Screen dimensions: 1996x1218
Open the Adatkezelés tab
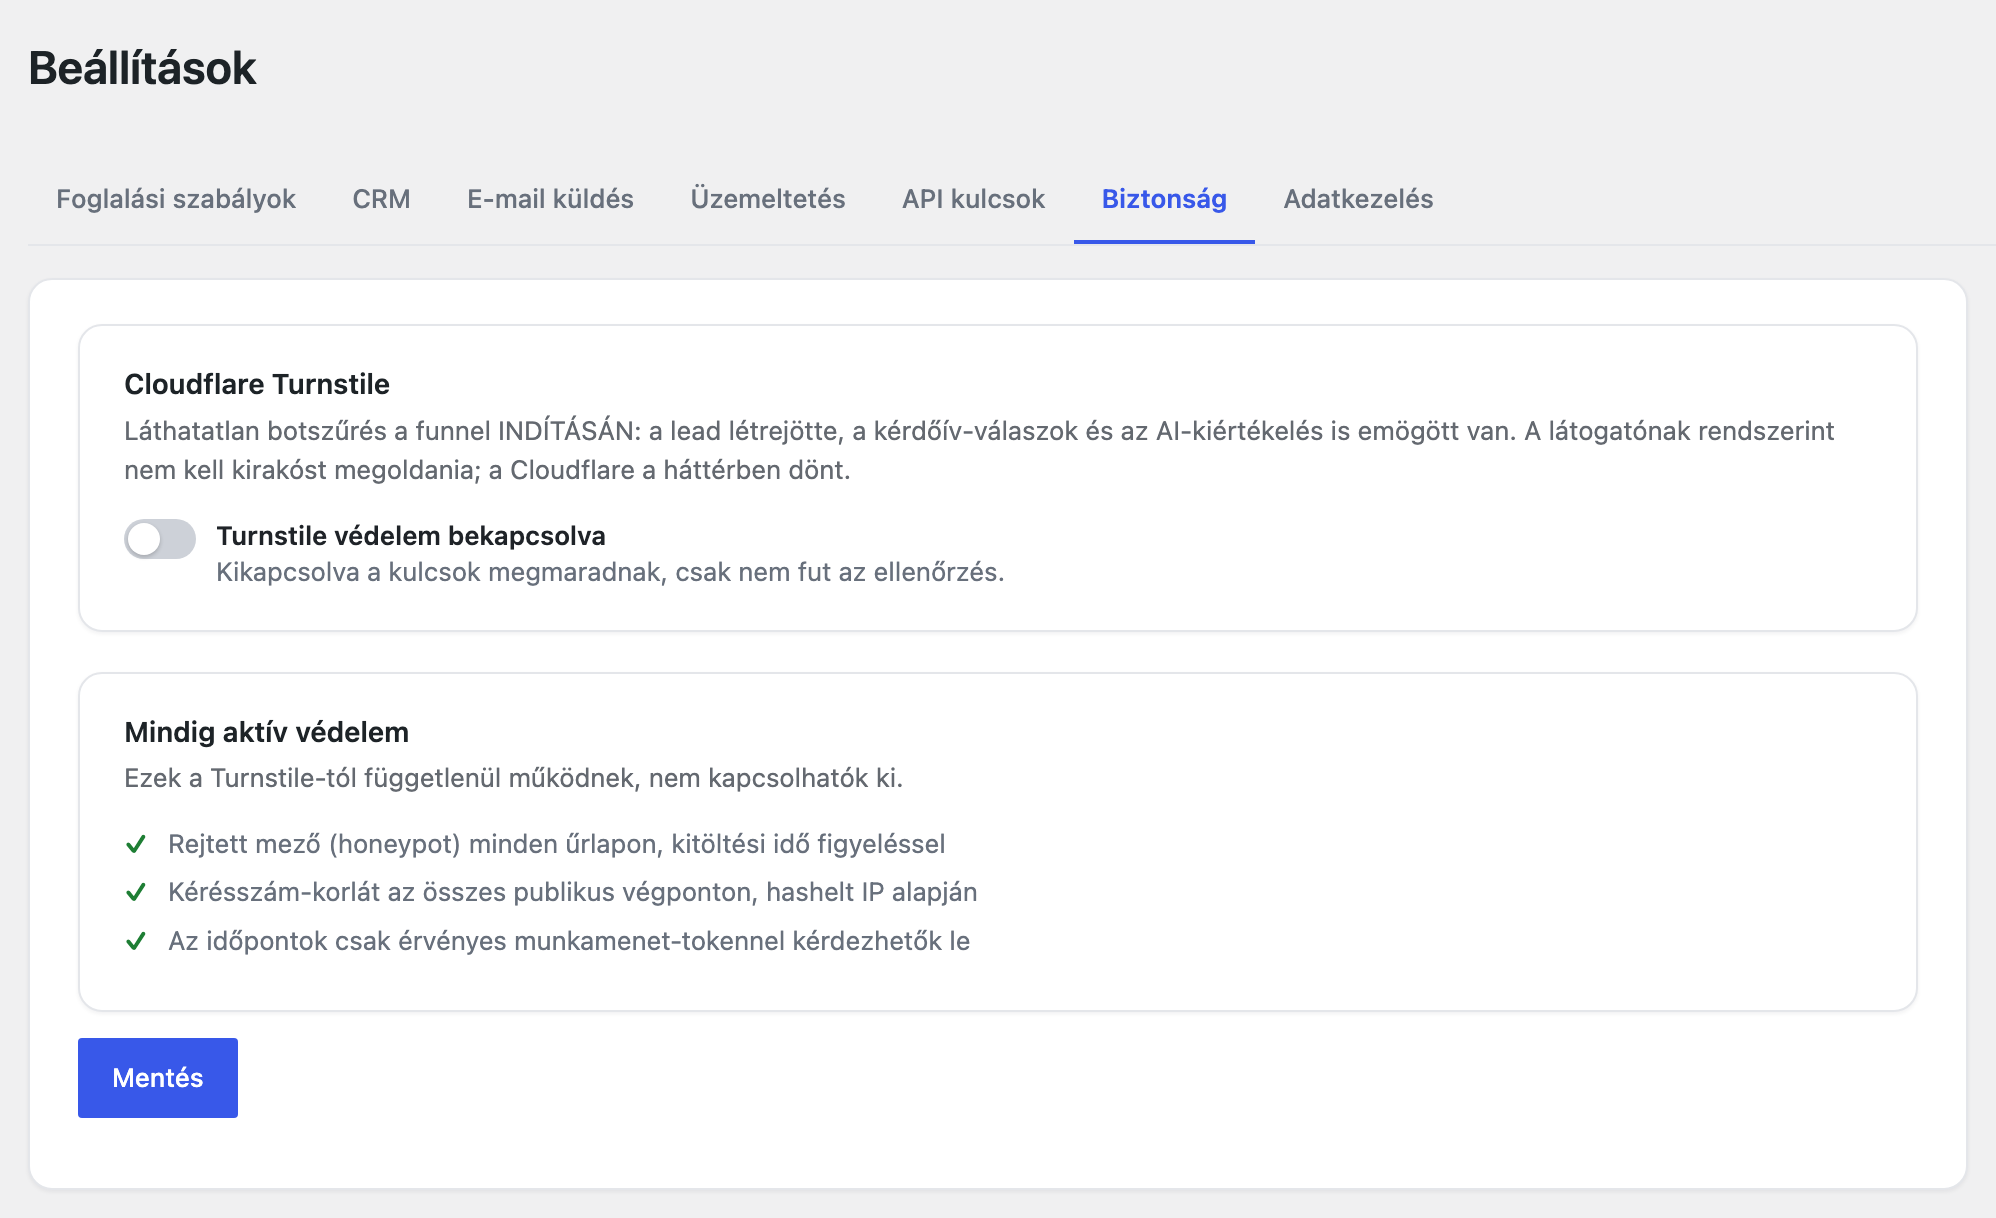1358,199
